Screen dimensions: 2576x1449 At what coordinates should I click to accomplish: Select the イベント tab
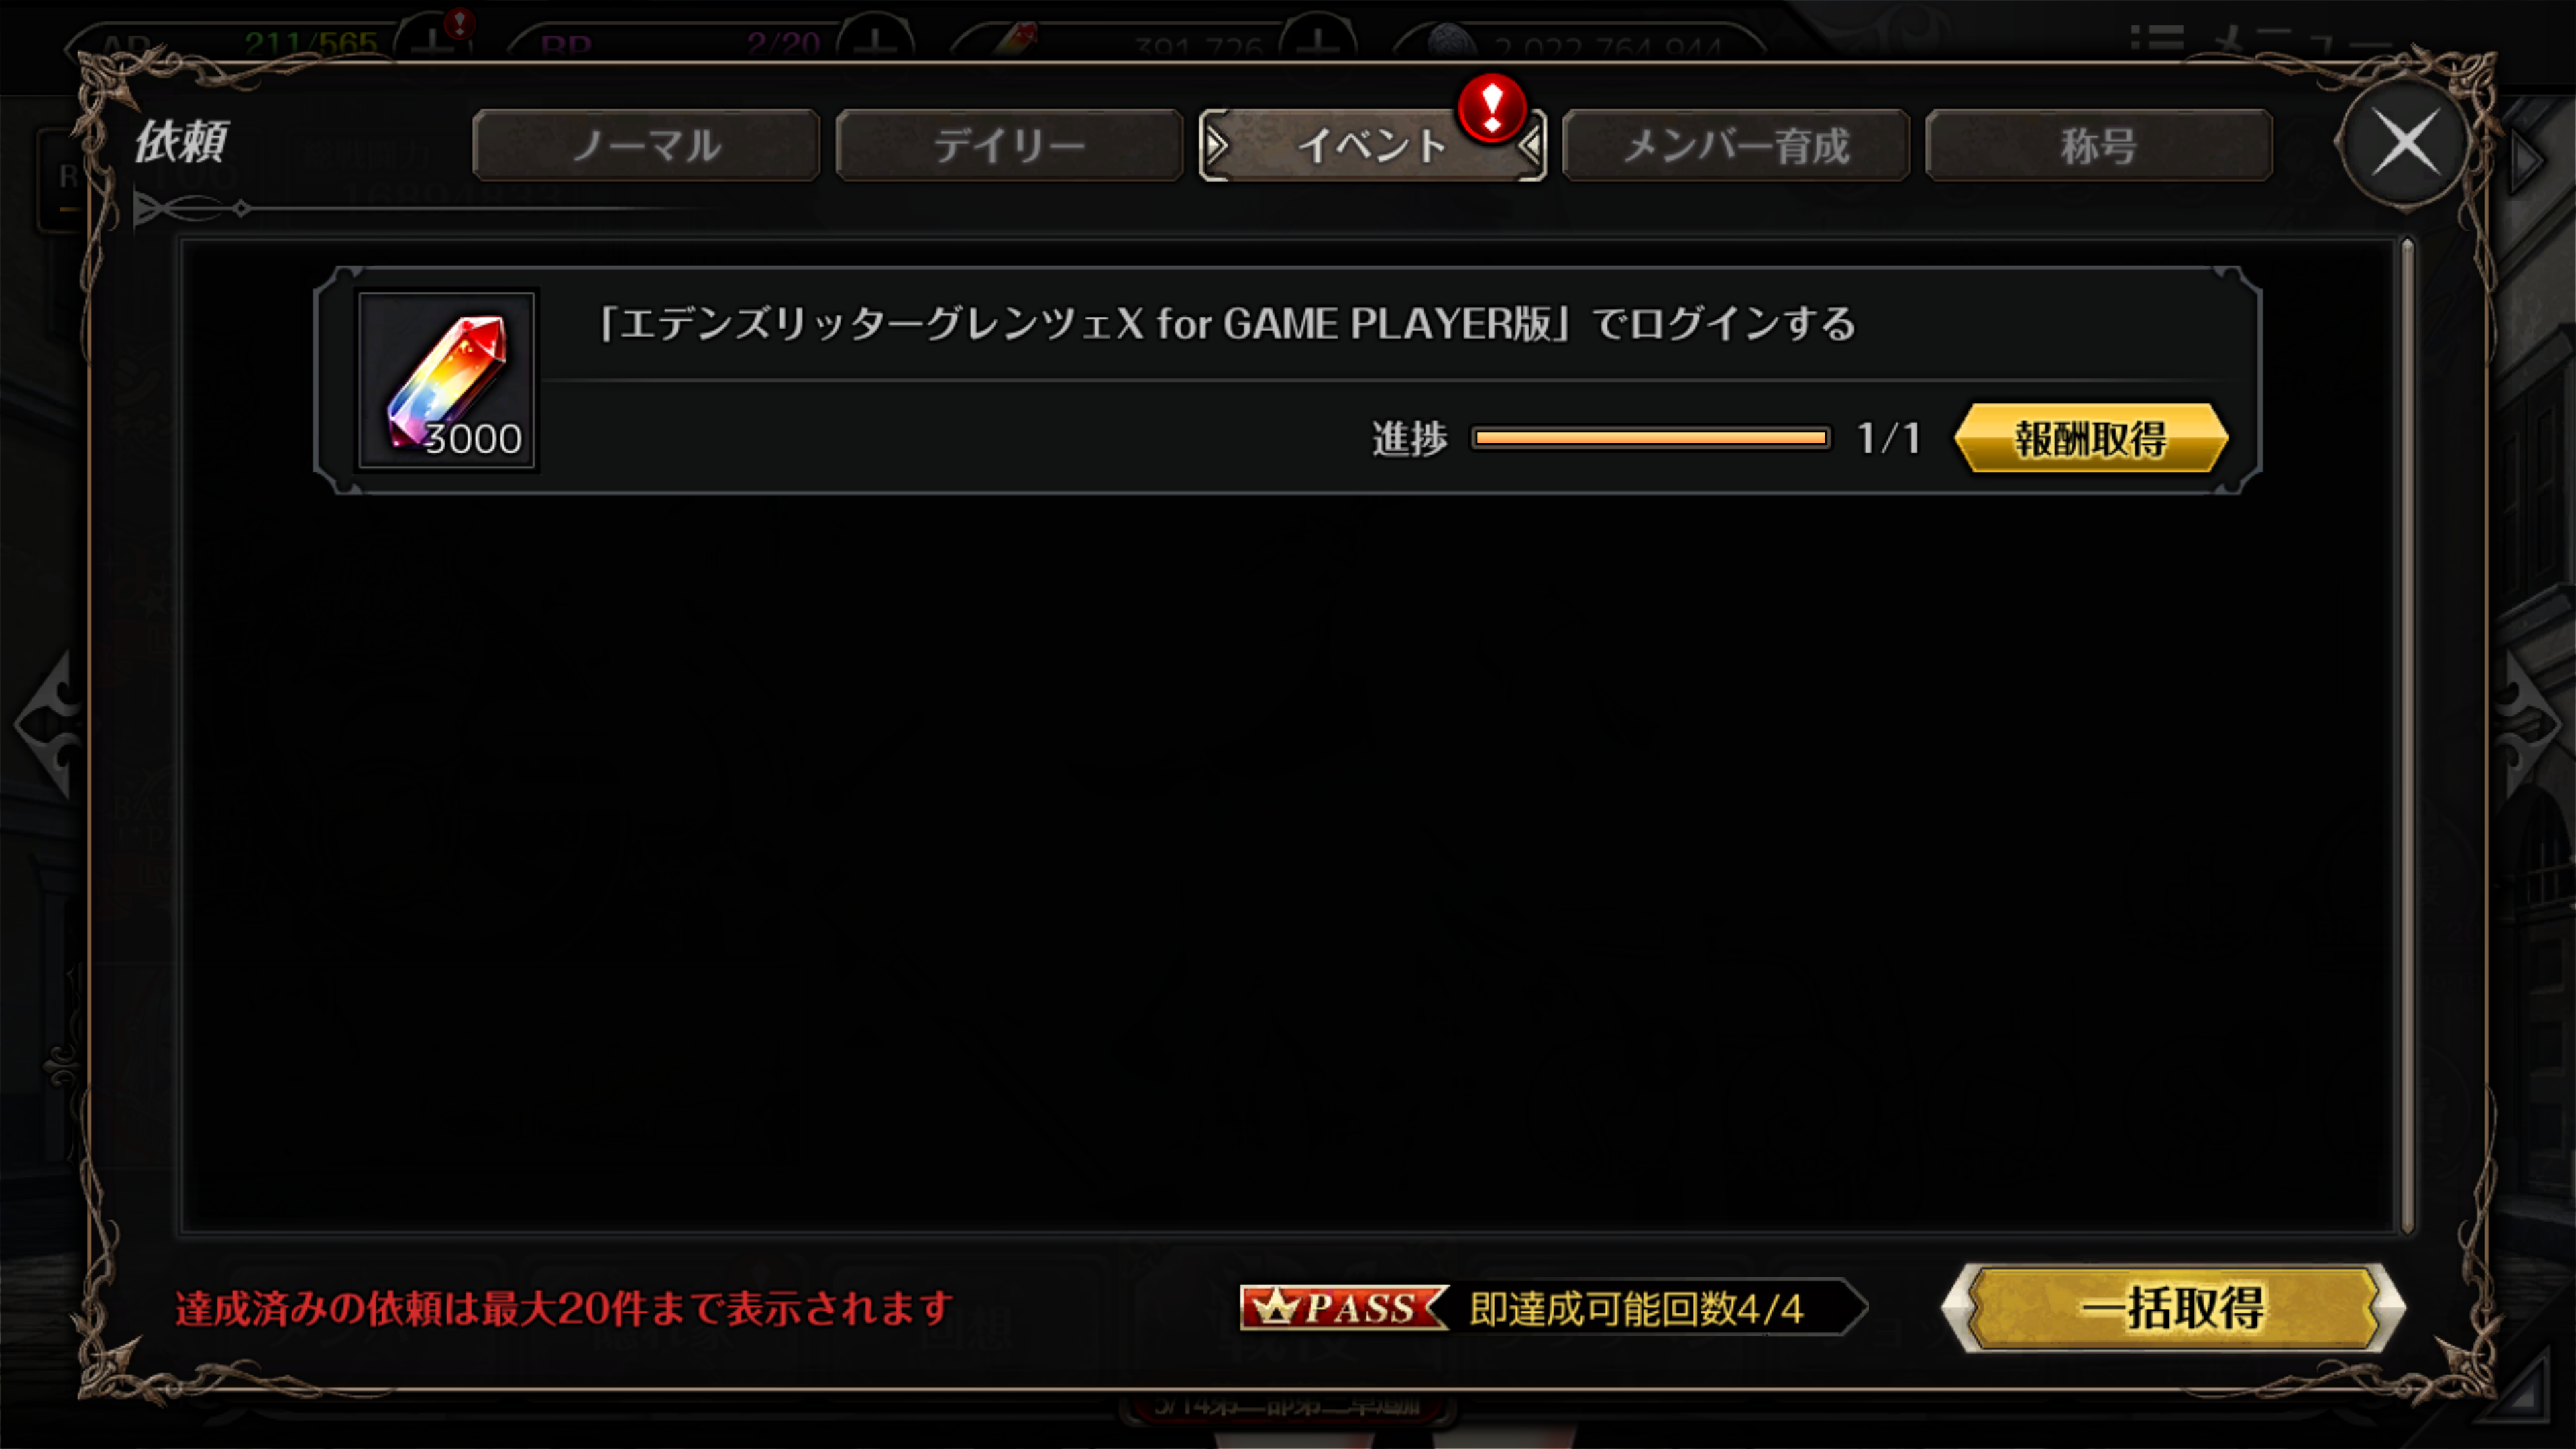tap(1372, 146)
